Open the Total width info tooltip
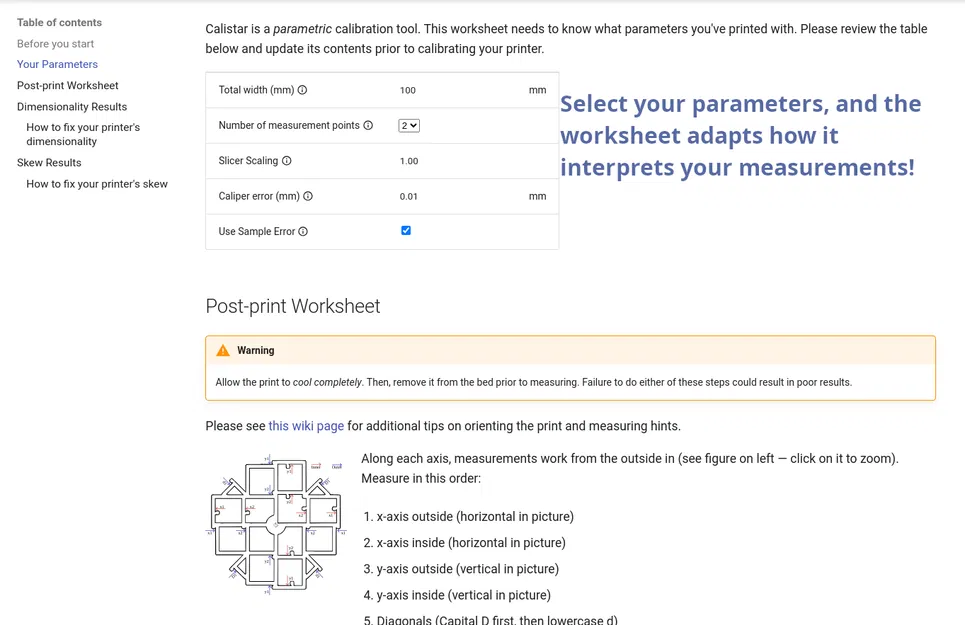Screen dimensions: 965x625 point(302,90)
